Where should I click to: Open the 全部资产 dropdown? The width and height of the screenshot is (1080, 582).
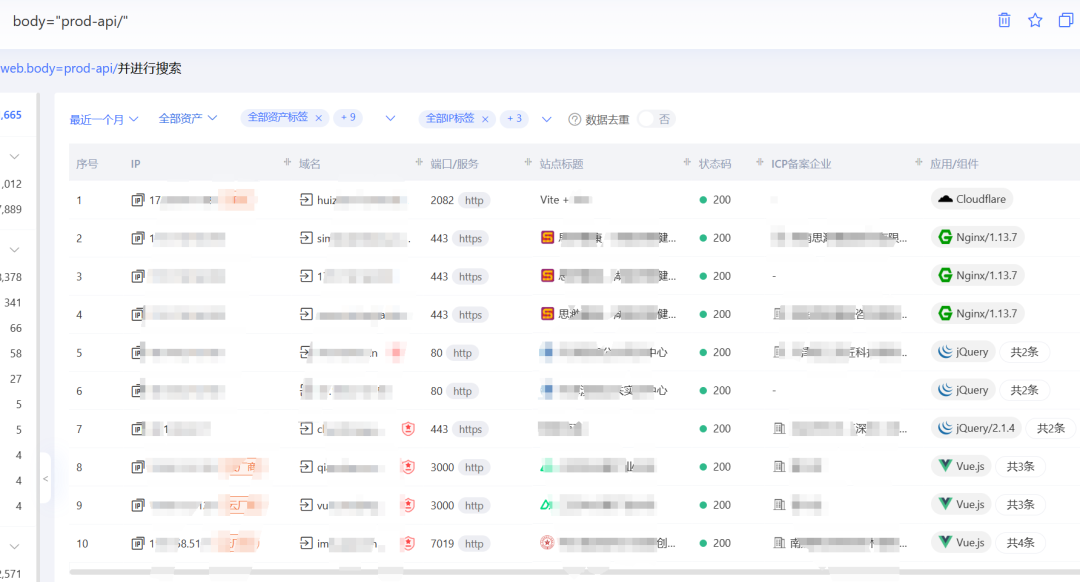pos(187,118)
